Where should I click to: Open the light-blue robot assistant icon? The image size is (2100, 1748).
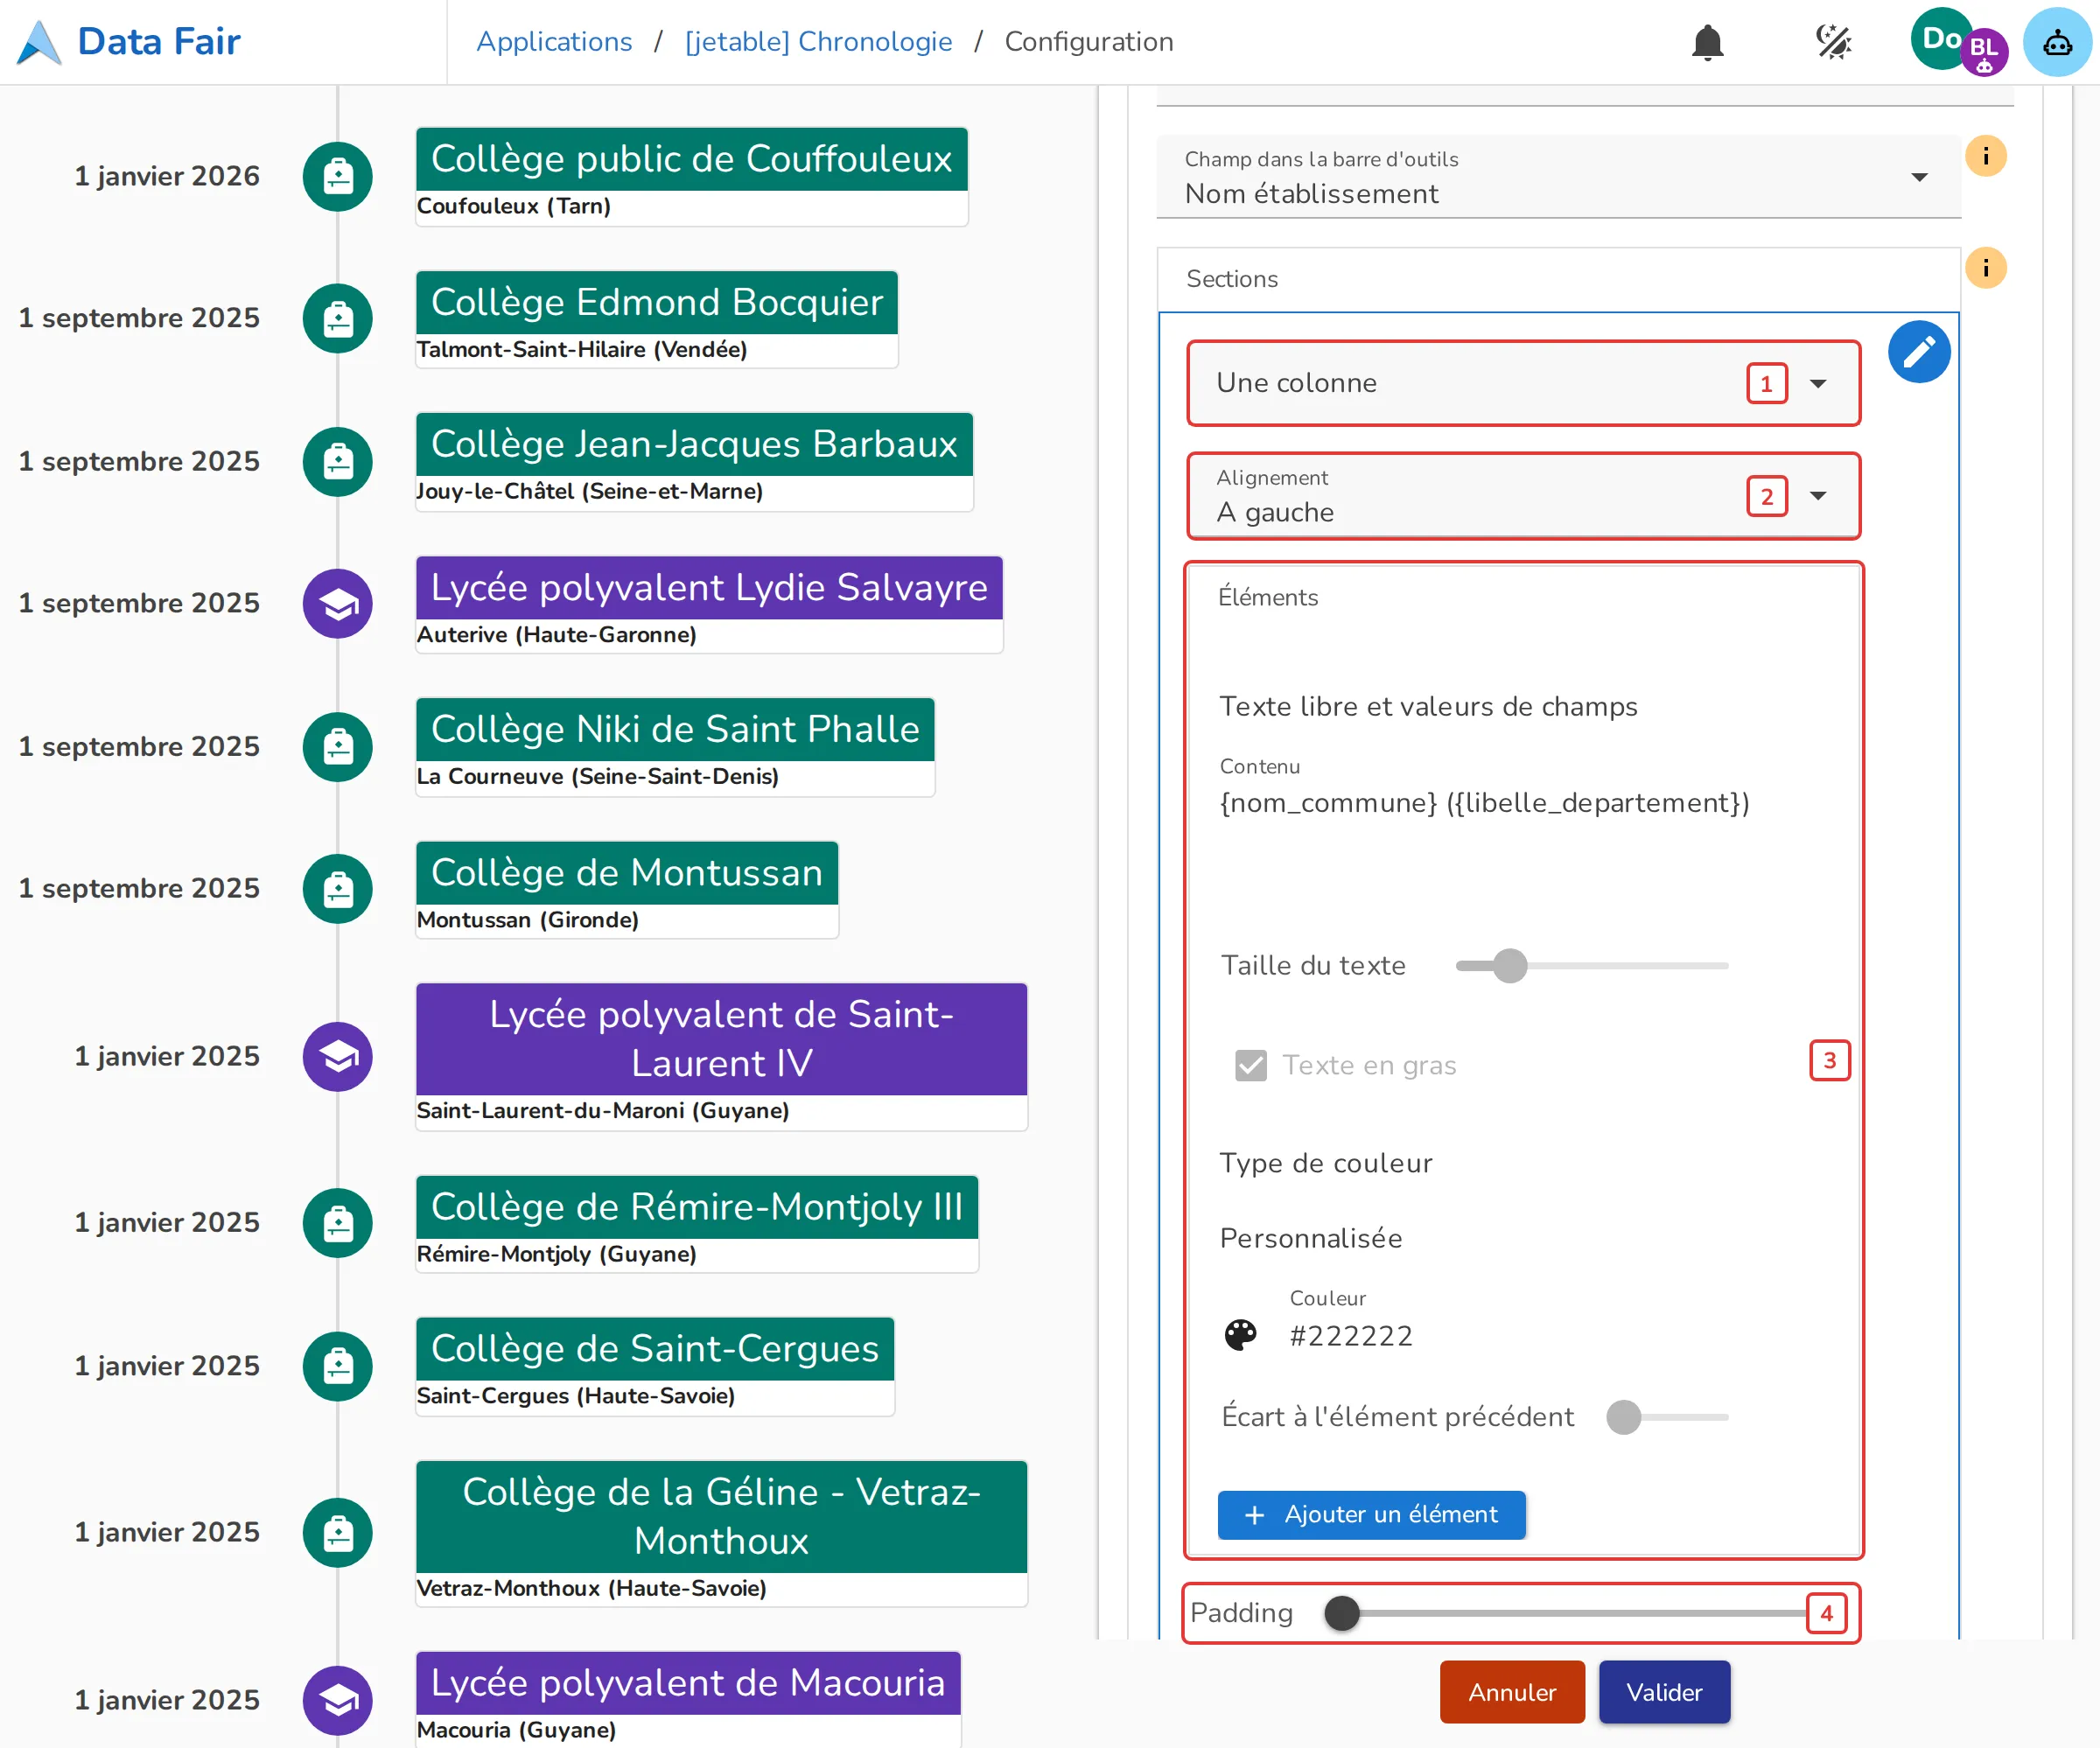(x=2057, y=42)
